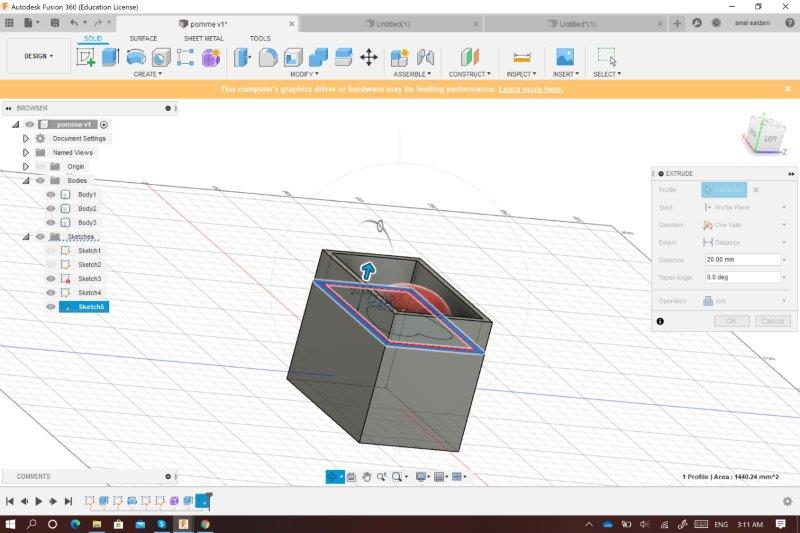Toggle visibility of Body1

[x=51, y=194]
